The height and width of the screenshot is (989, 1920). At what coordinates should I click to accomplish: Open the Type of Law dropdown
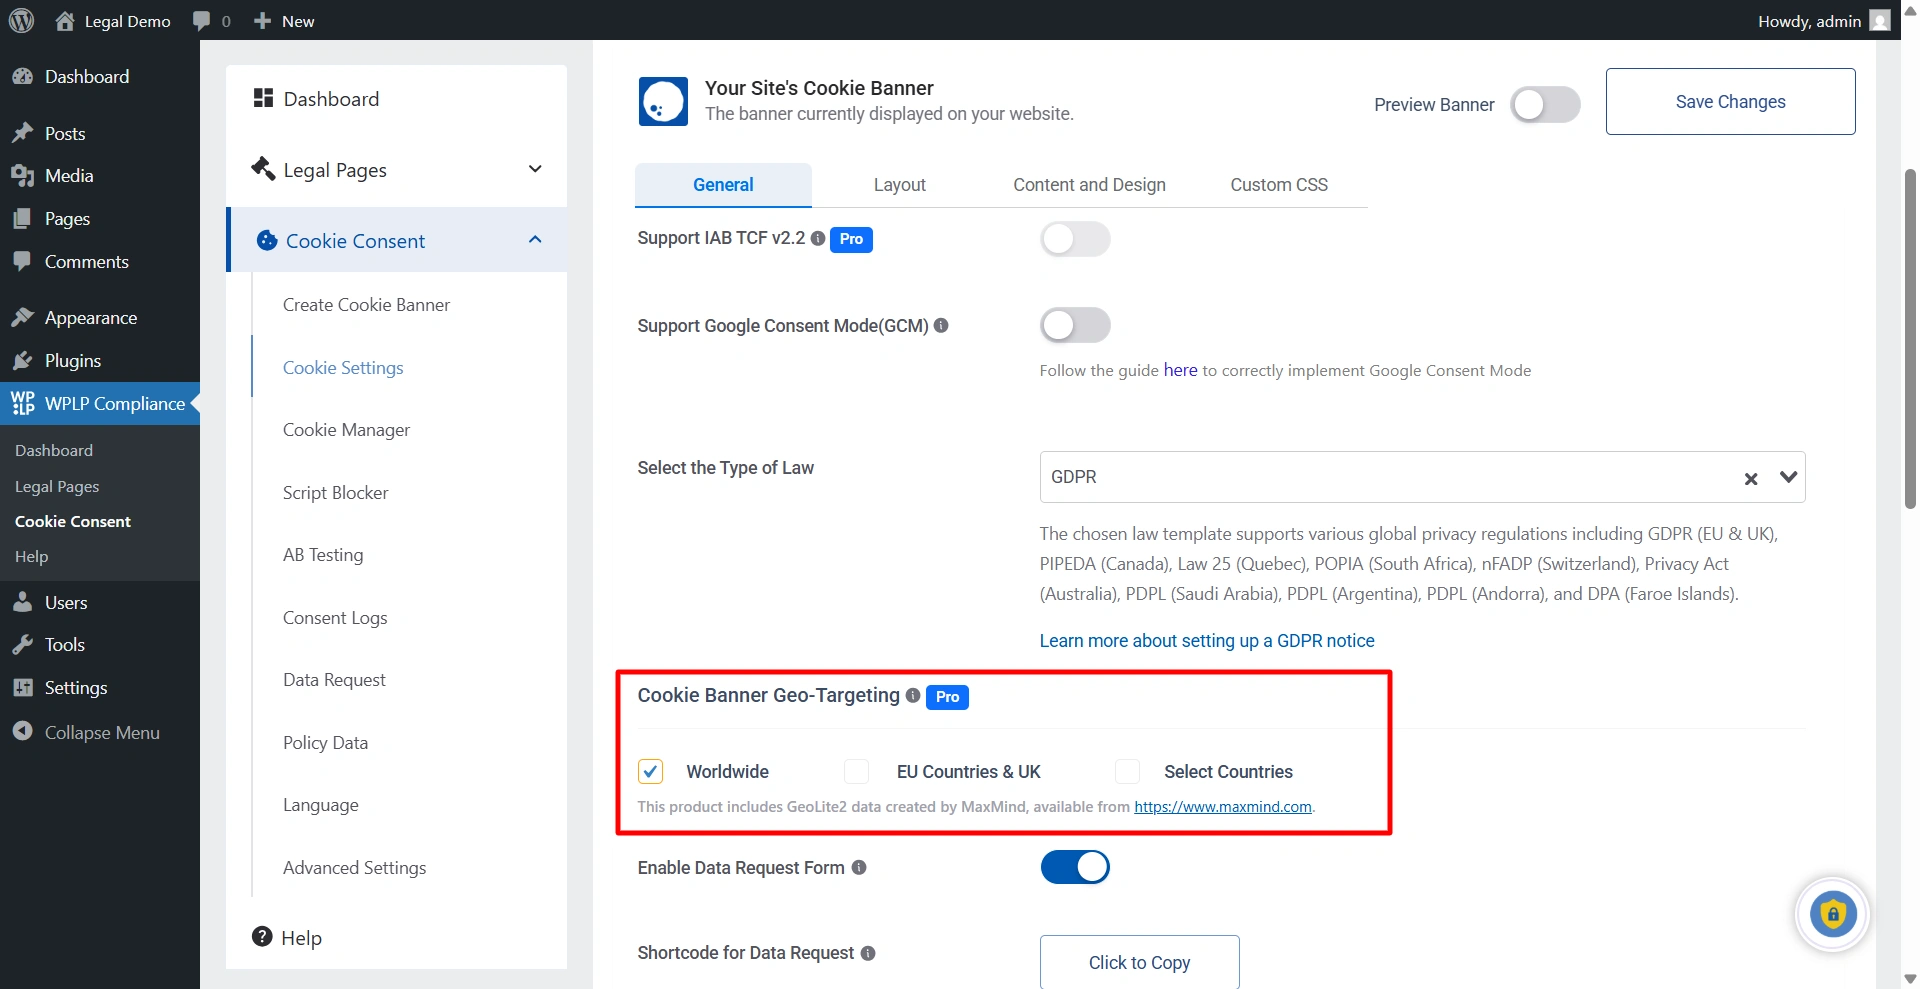coord(1788,478)
